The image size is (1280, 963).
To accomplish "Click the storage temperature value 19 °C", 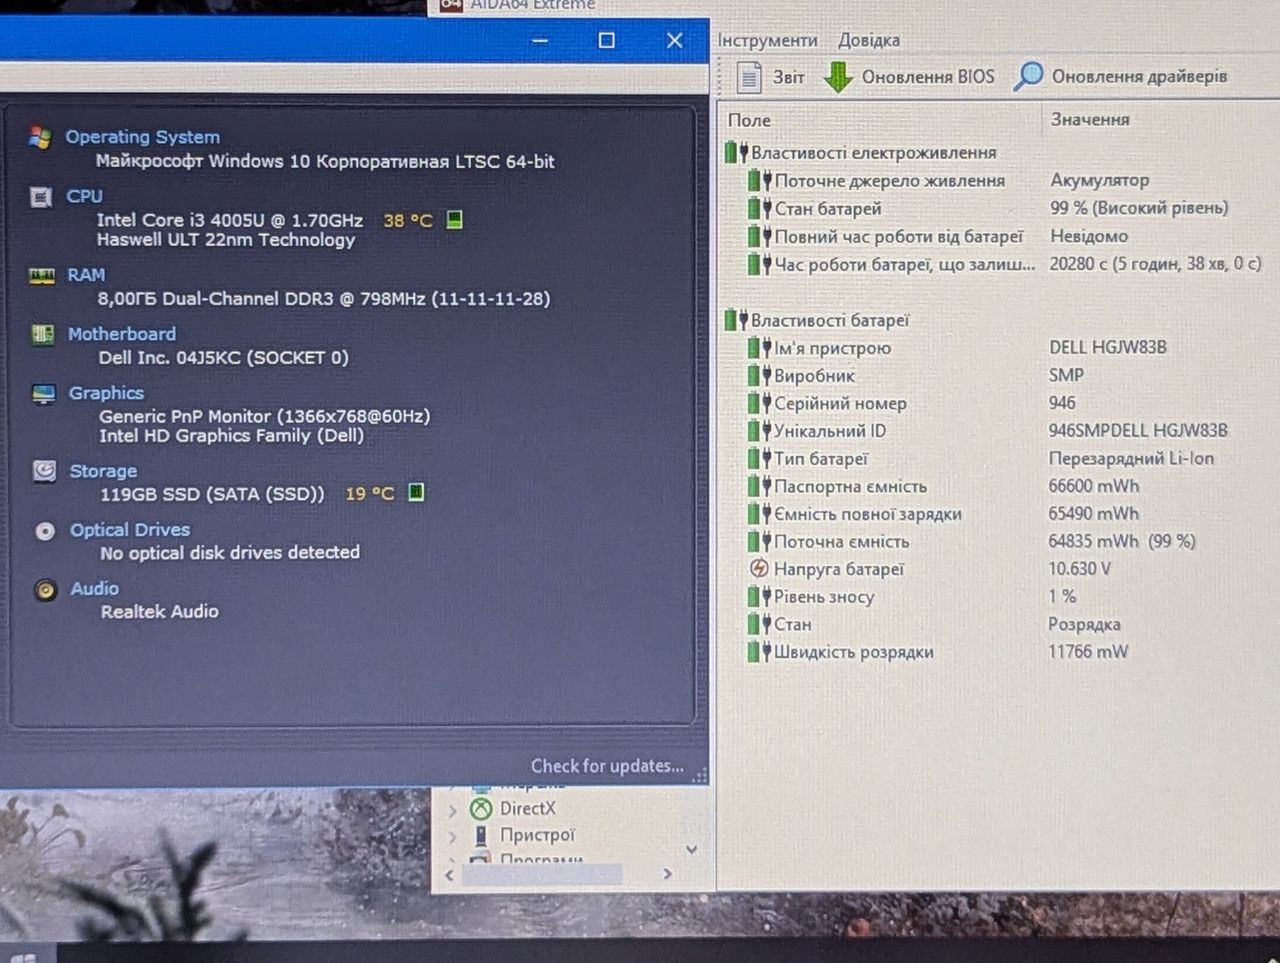I will pos(370,493).
